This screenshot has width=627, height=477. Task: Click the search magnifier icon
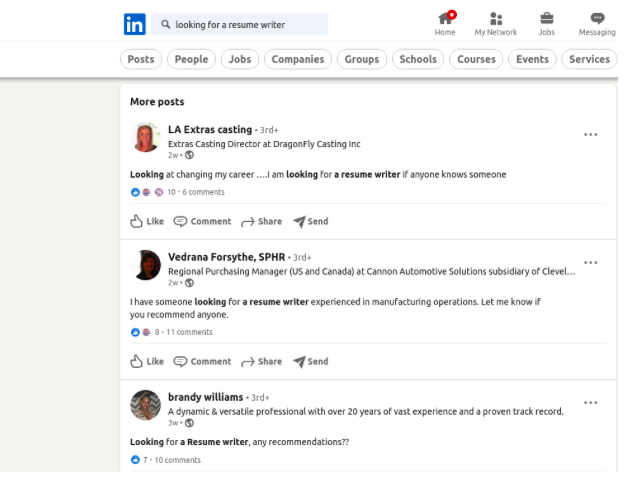[x=165, y=24]
